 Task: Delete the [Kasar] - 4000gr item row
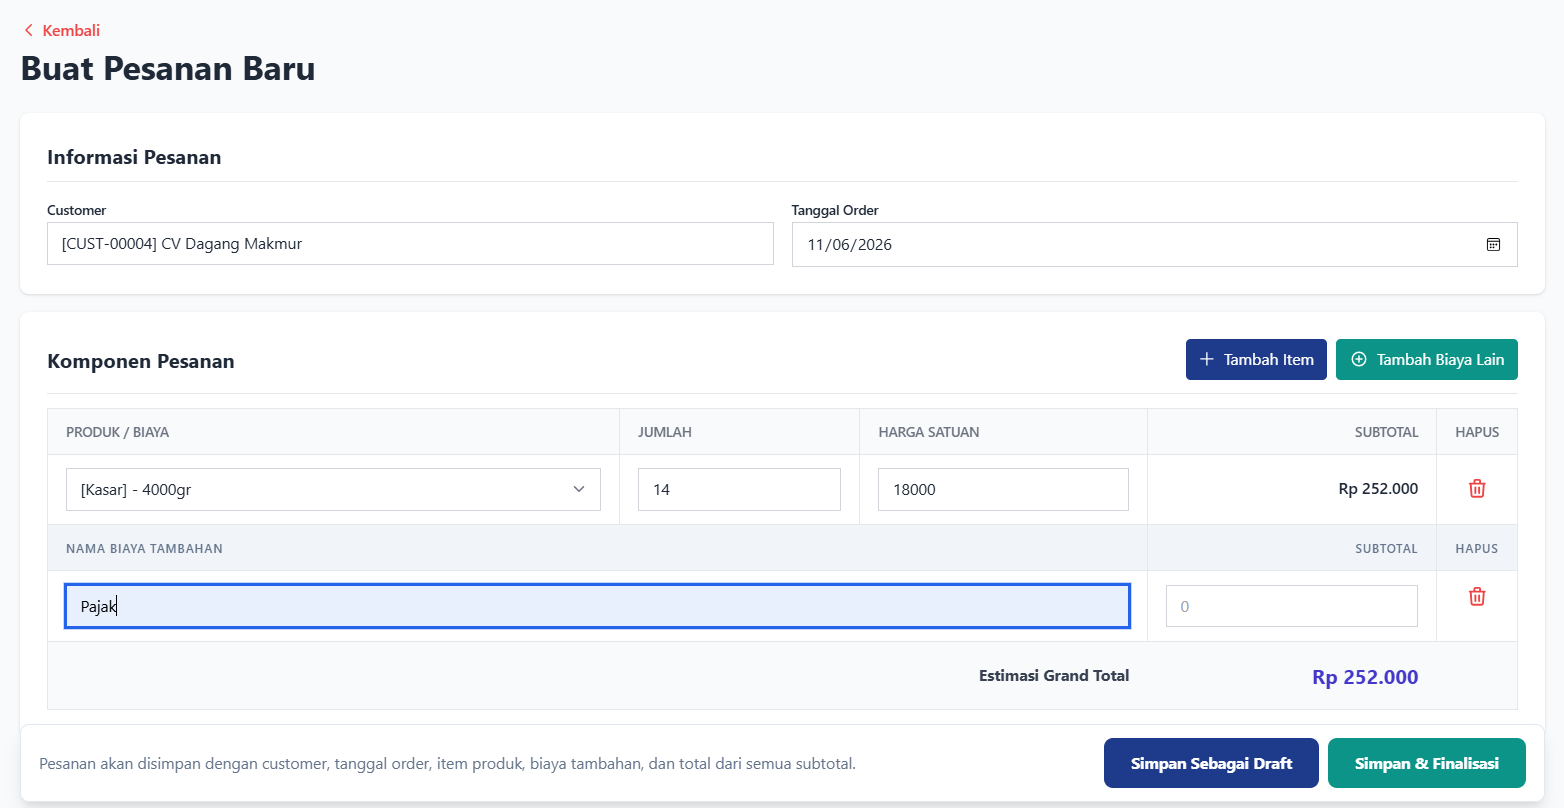(1477, 489)
